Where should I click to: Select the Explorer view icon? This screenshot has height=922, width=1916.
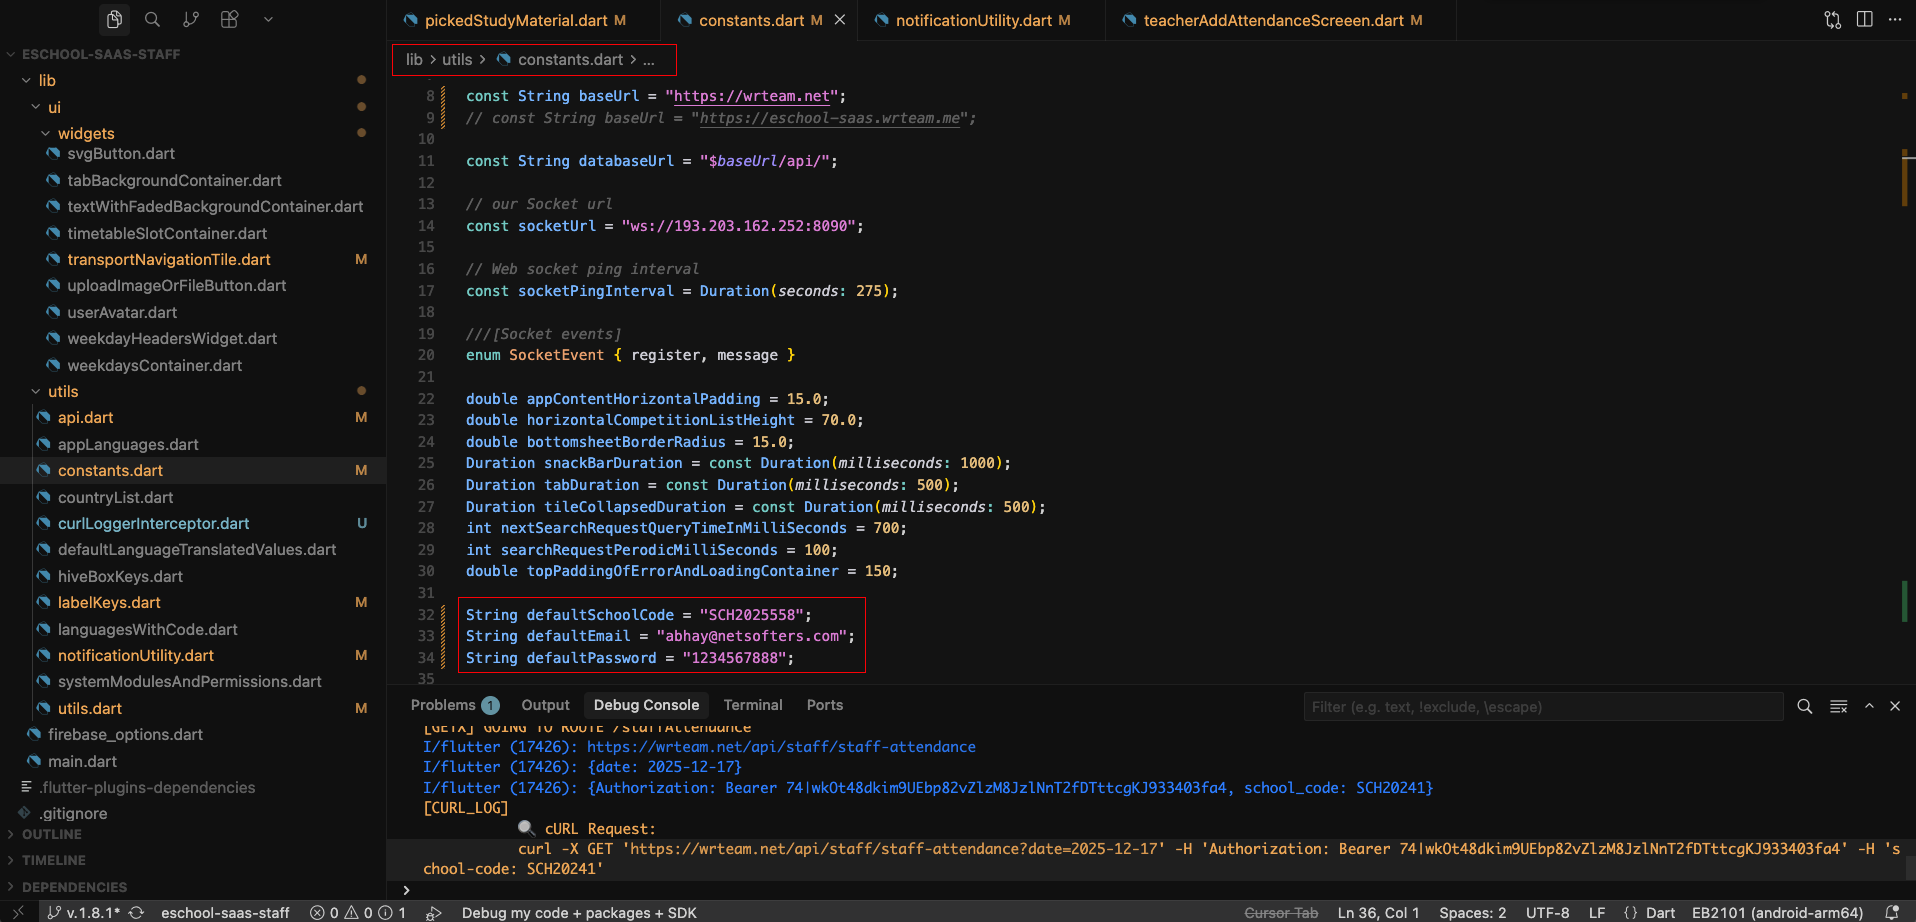click(114, 19)
